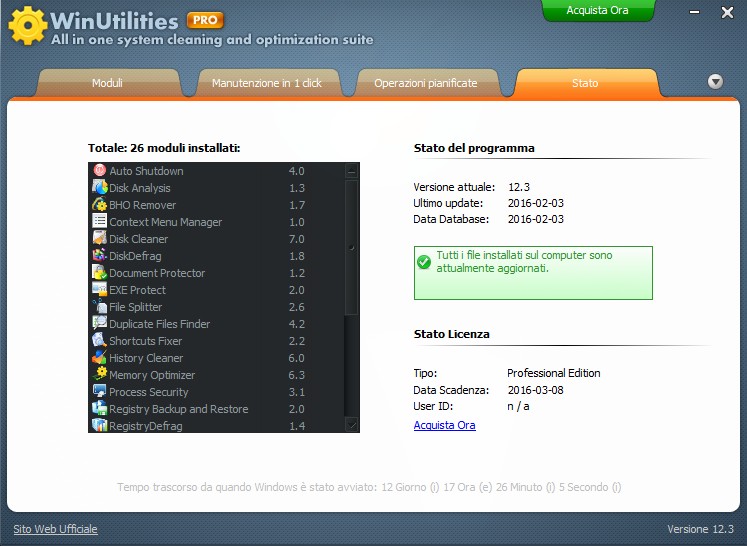This screenshot has height=546, width=747.
Task: Click the Professional Edition license type
Action: click(554, 373)
